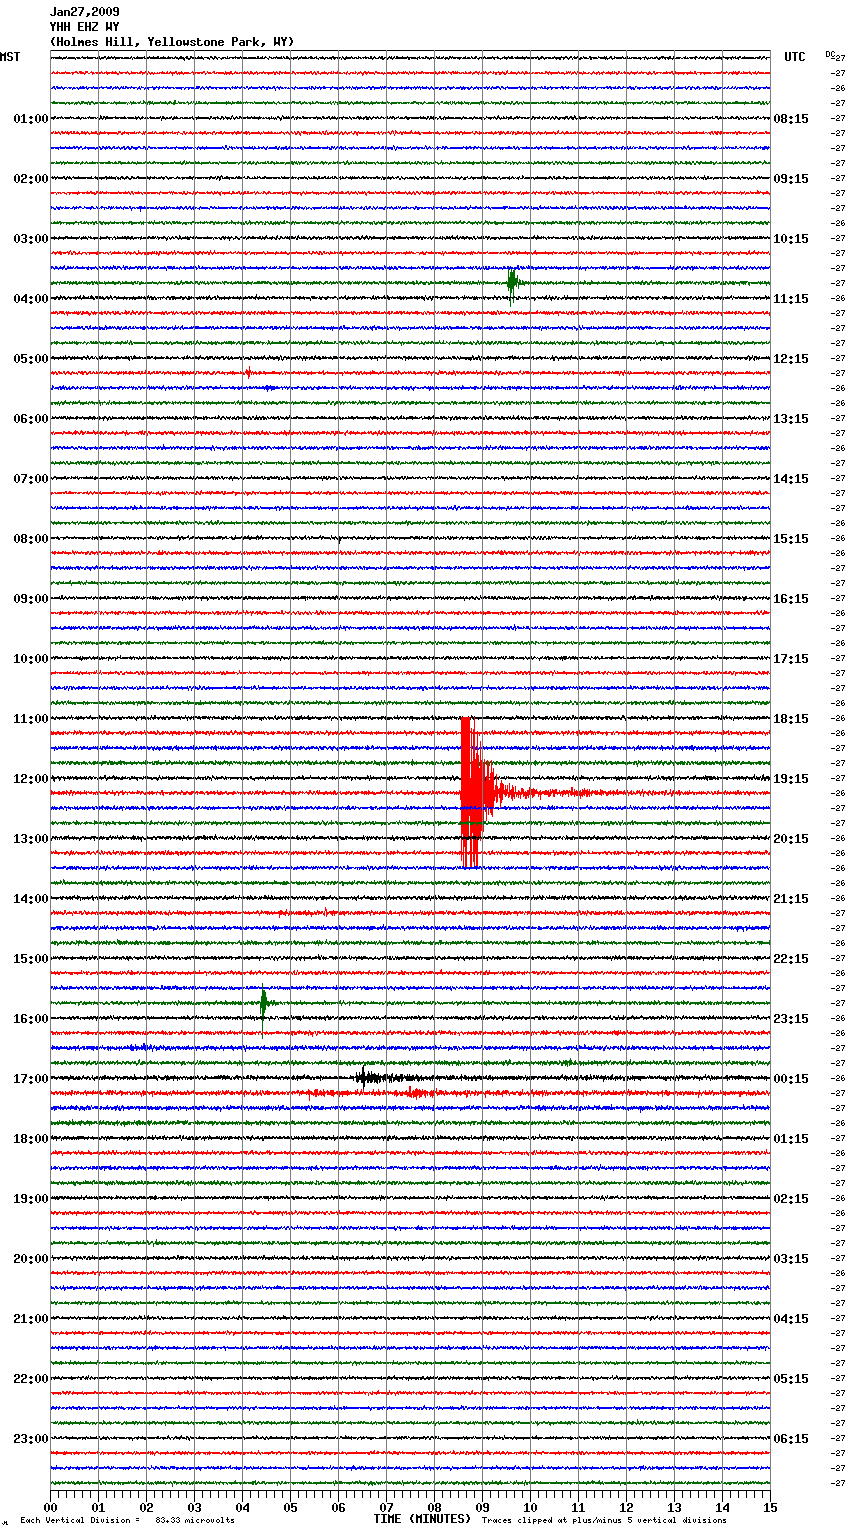This screenshot has width=850, height=1534.
Task: Click the 18:15 UTC time label
Action: pos(791,719)
